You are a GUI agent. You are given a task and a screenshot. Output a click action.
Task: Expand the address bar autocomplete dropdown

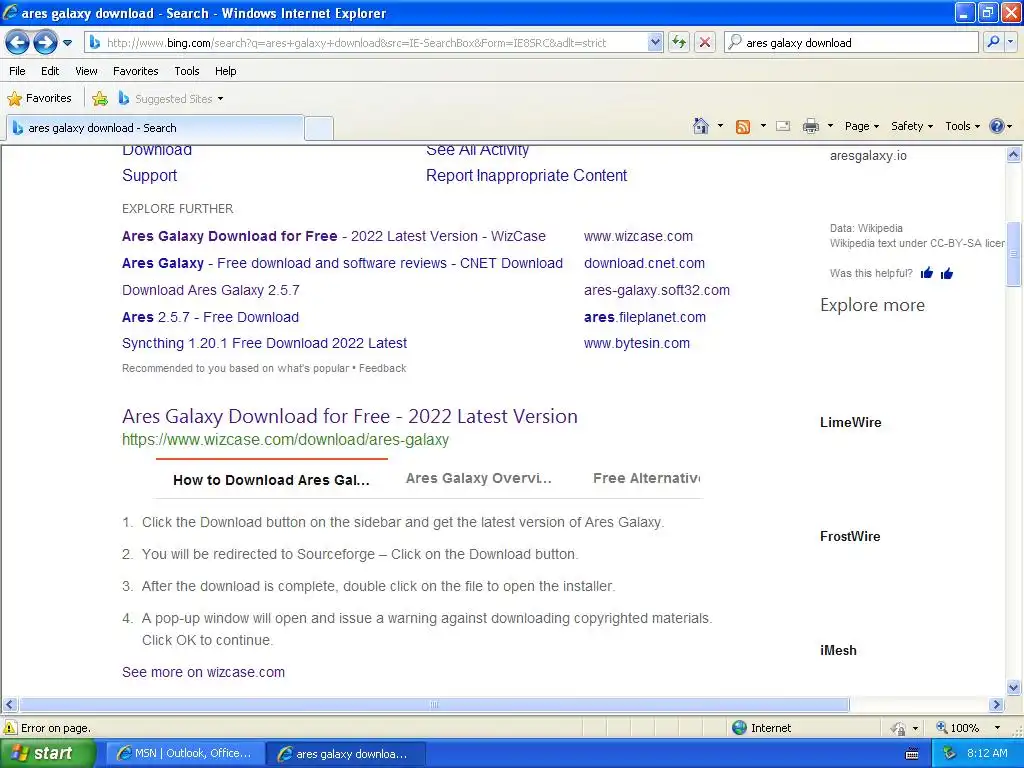tap(655, 42)
